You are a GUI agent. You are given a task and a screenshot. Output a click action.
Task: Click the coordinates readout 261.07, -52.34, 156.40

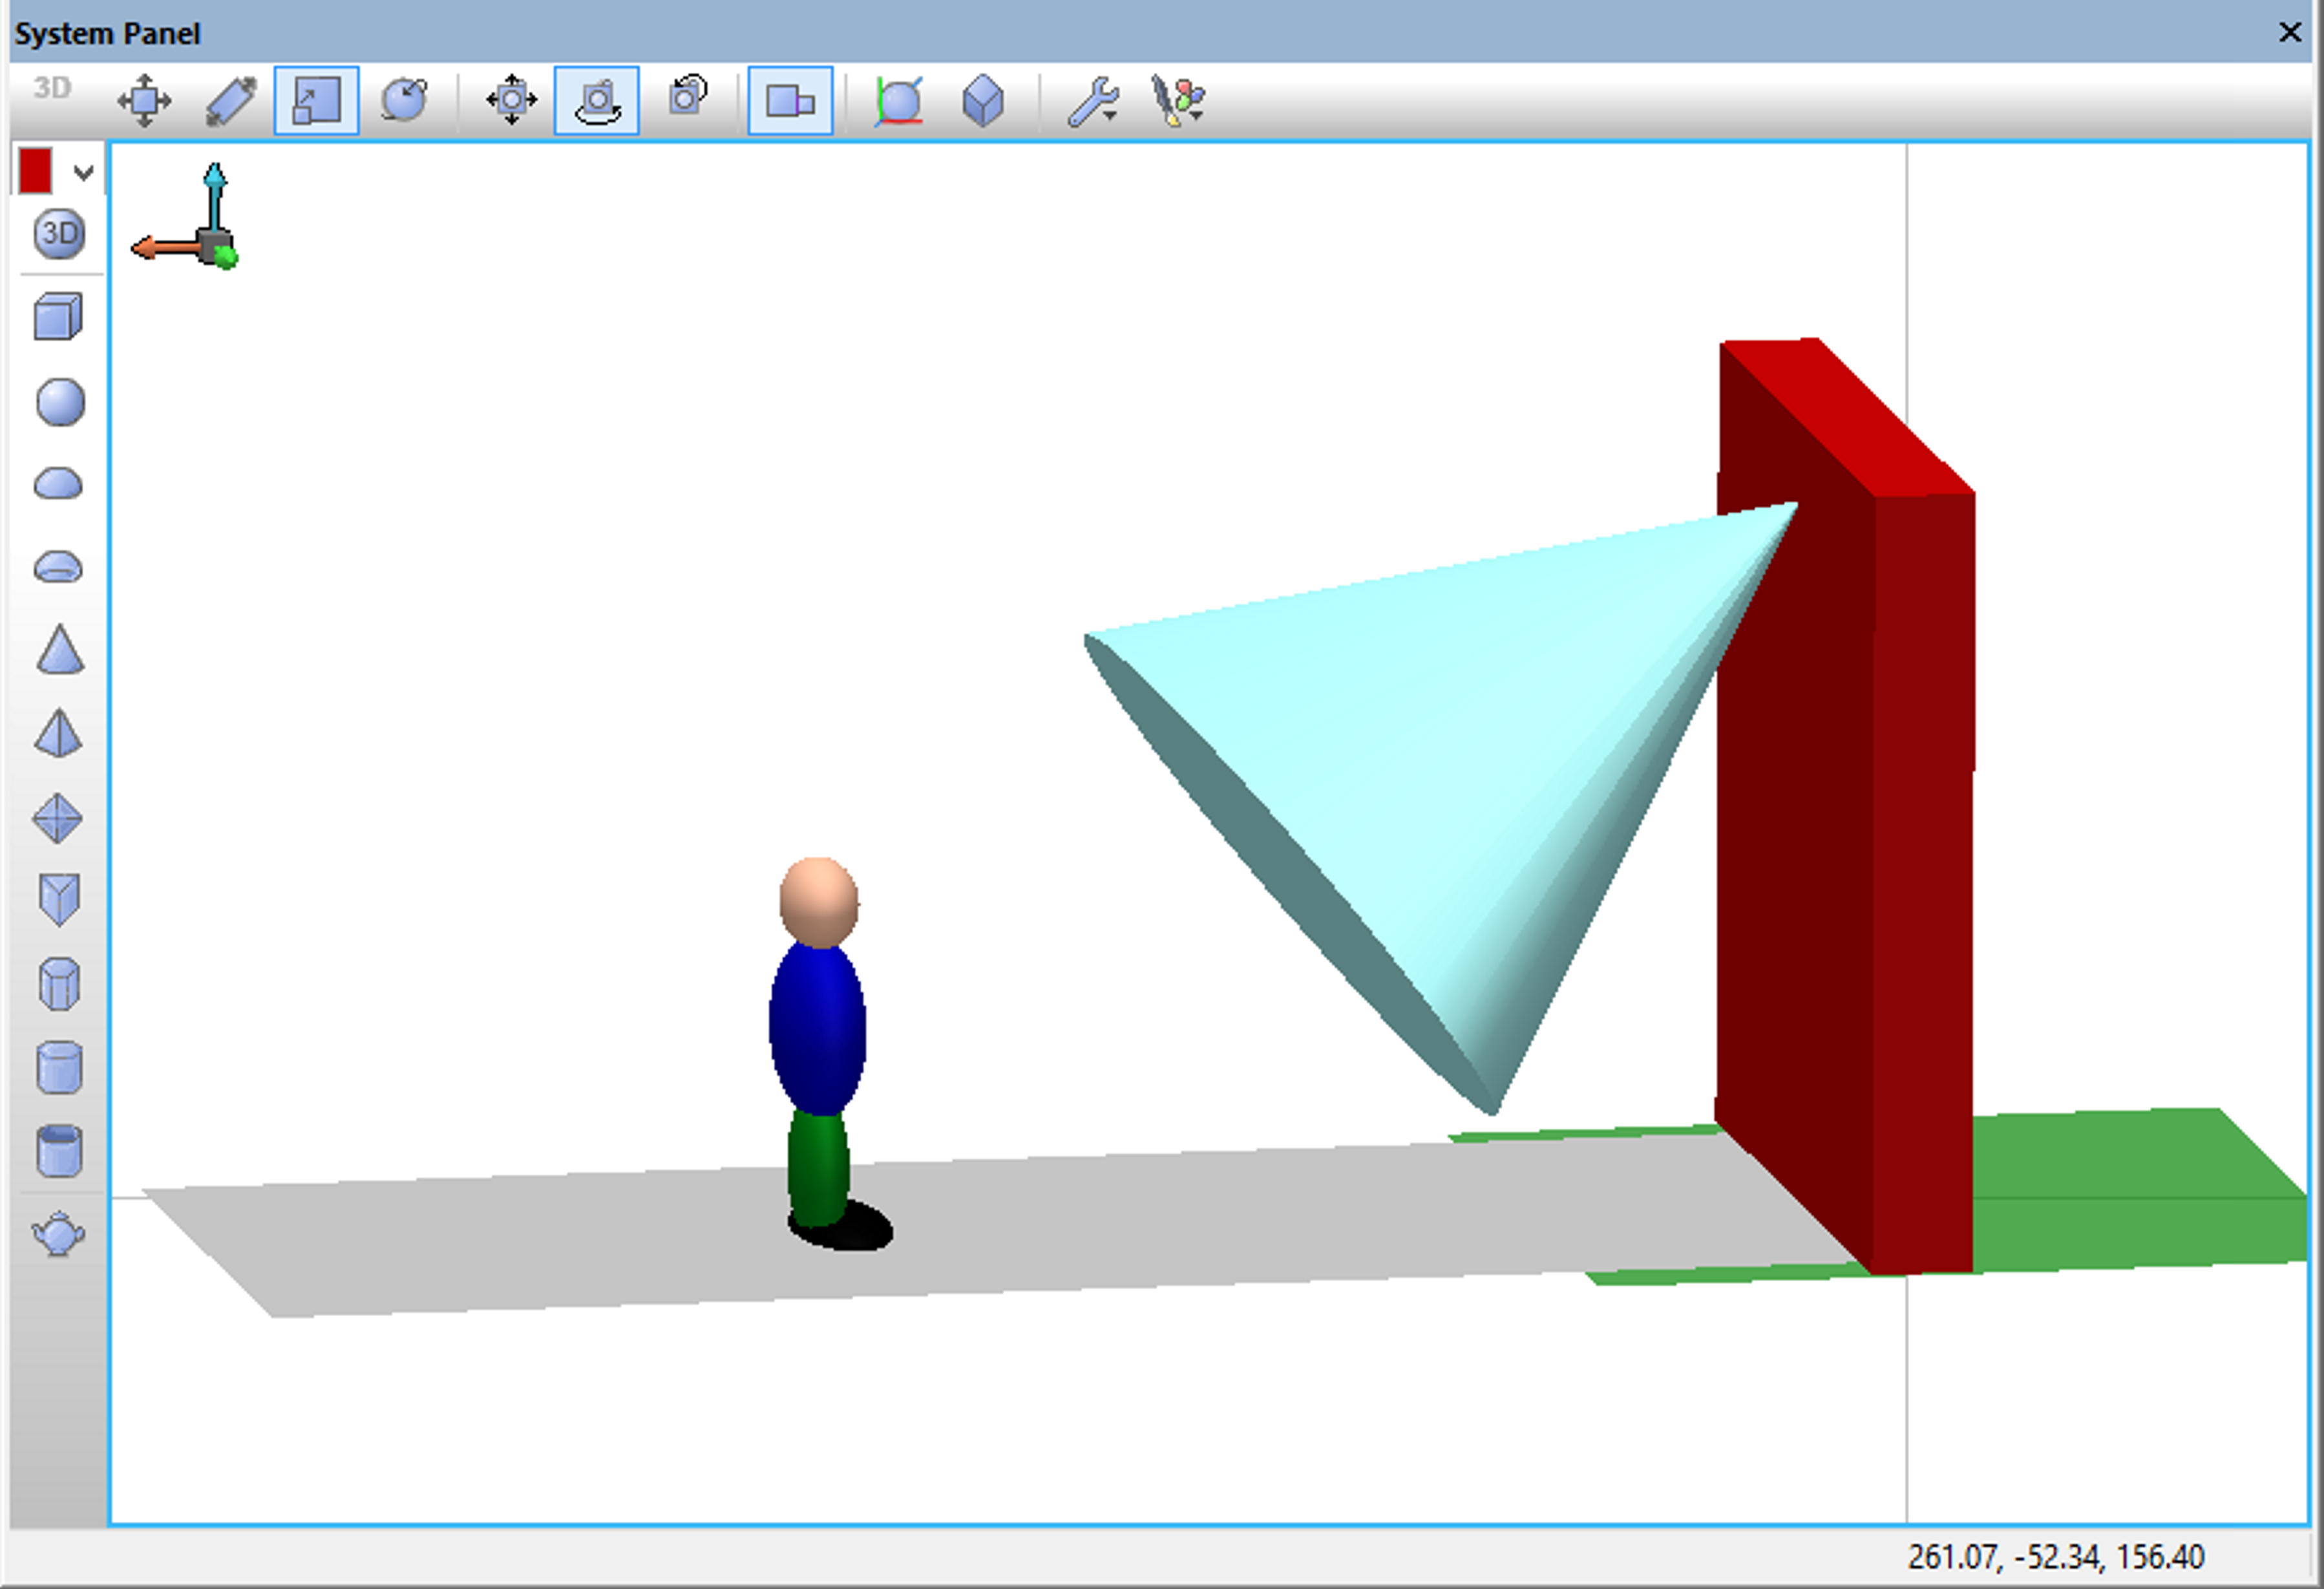click(x=2055, y=1556)
